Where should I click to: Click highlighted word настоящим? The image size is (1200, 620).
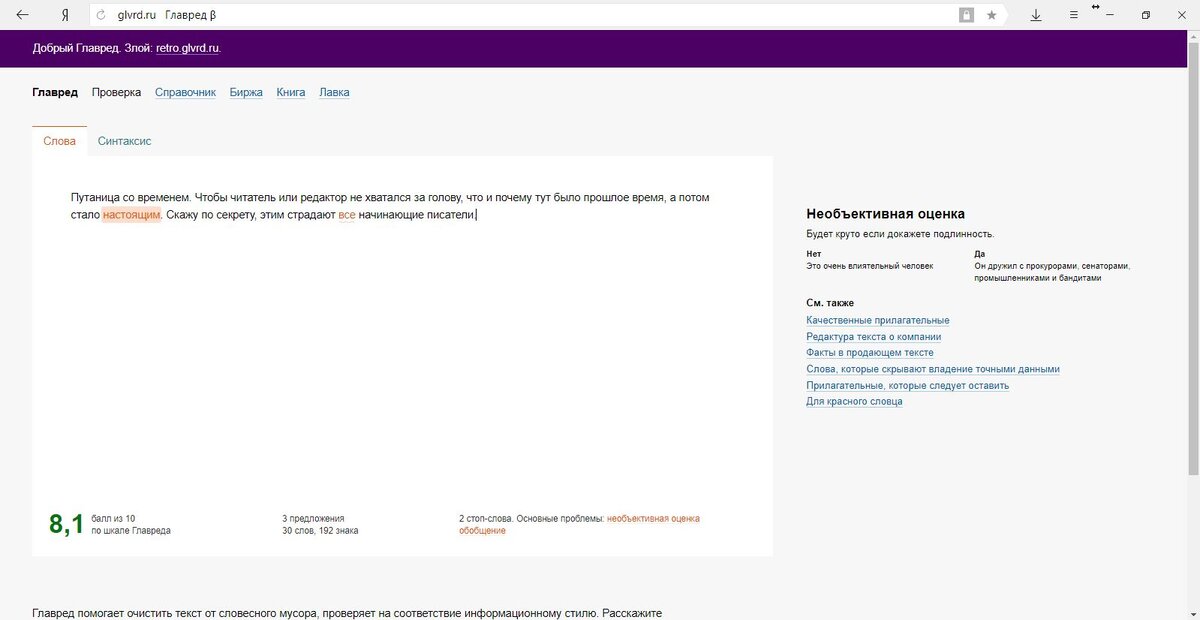coord(131,214)
